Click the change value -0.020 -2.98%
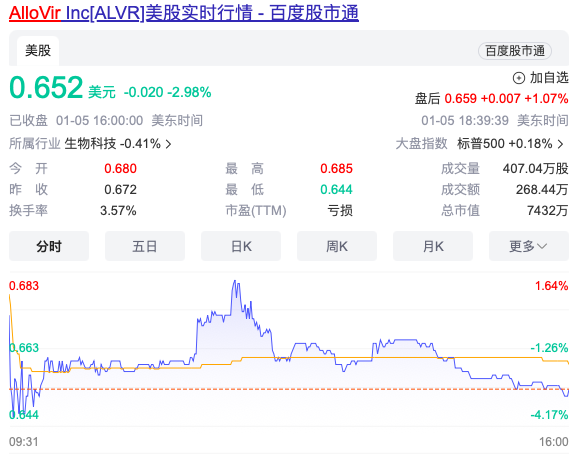577x456 pixels. (167, 92)
